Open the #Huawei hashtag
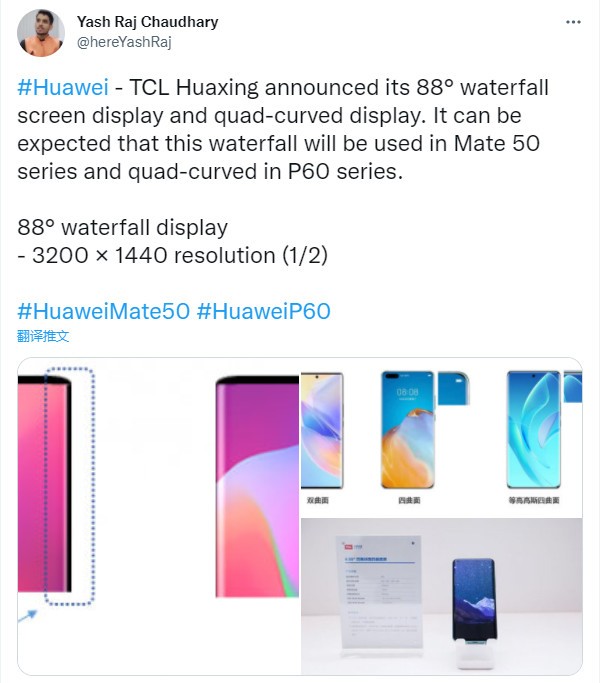Image resolution: width=603 pixels, height=683 pixels. [63, 88]
